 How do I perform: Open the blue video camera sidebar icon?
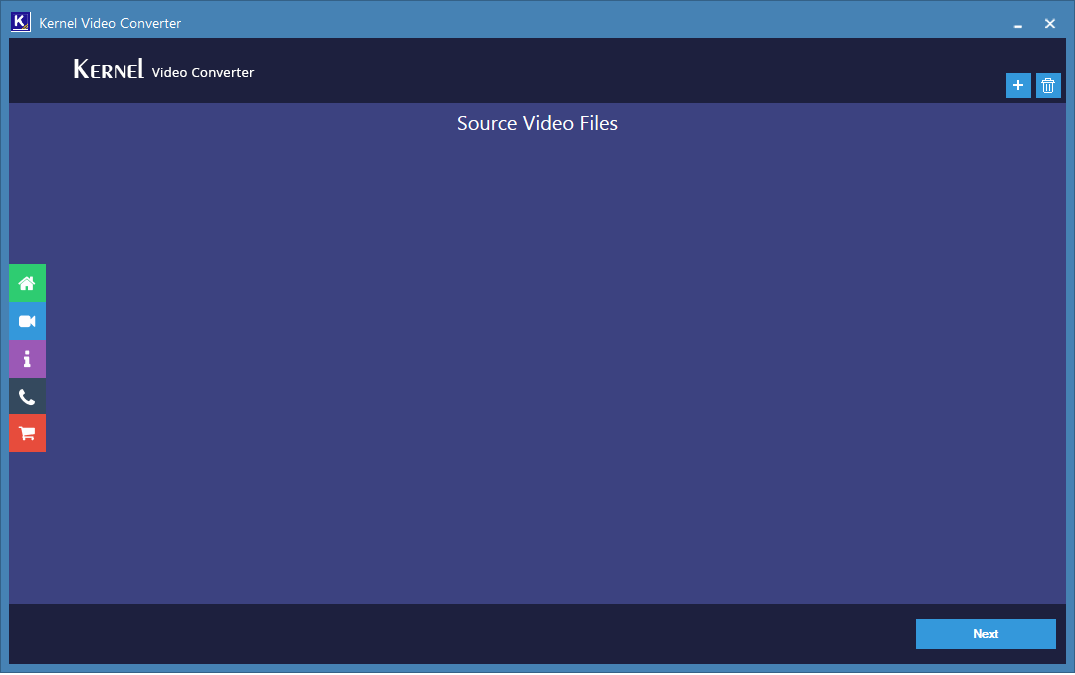coord(27,321)
